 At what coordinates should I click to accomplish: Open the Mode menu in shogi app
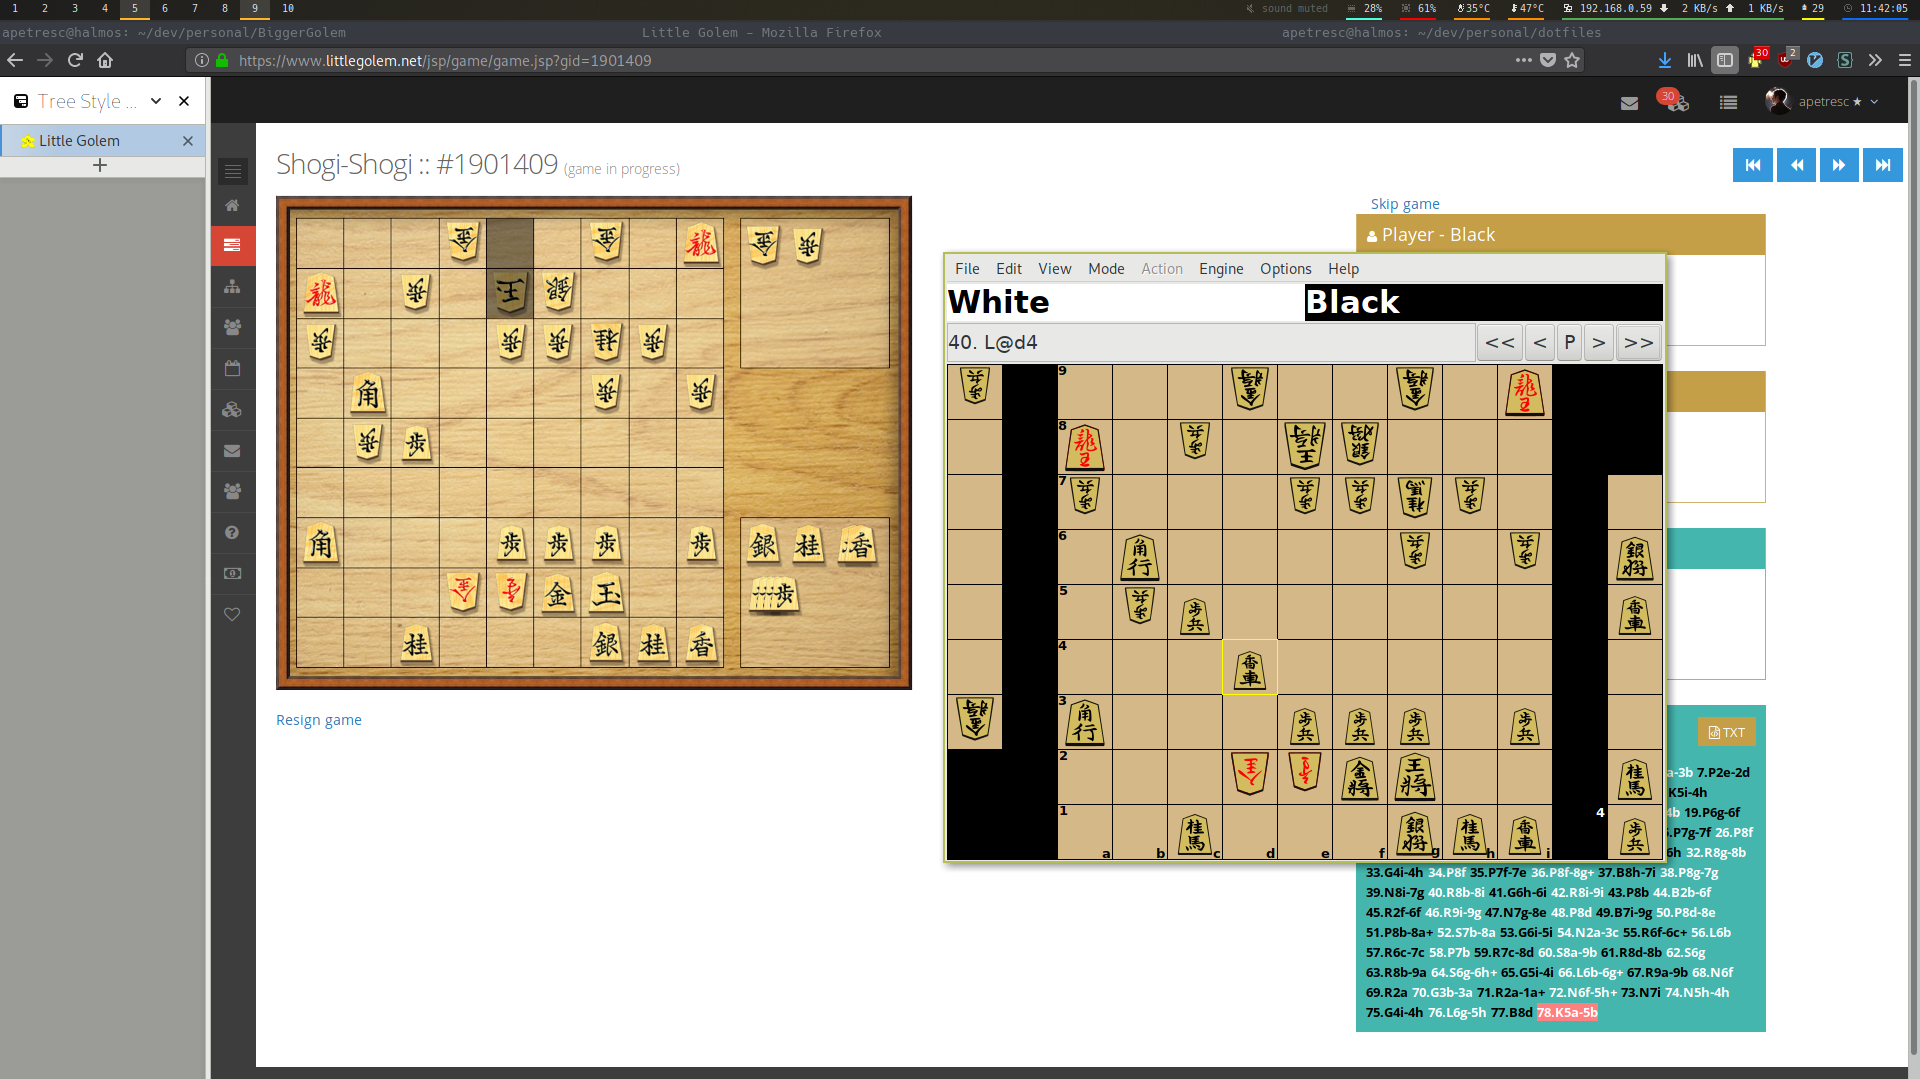pyautogui.click(x=1106, y=269)
